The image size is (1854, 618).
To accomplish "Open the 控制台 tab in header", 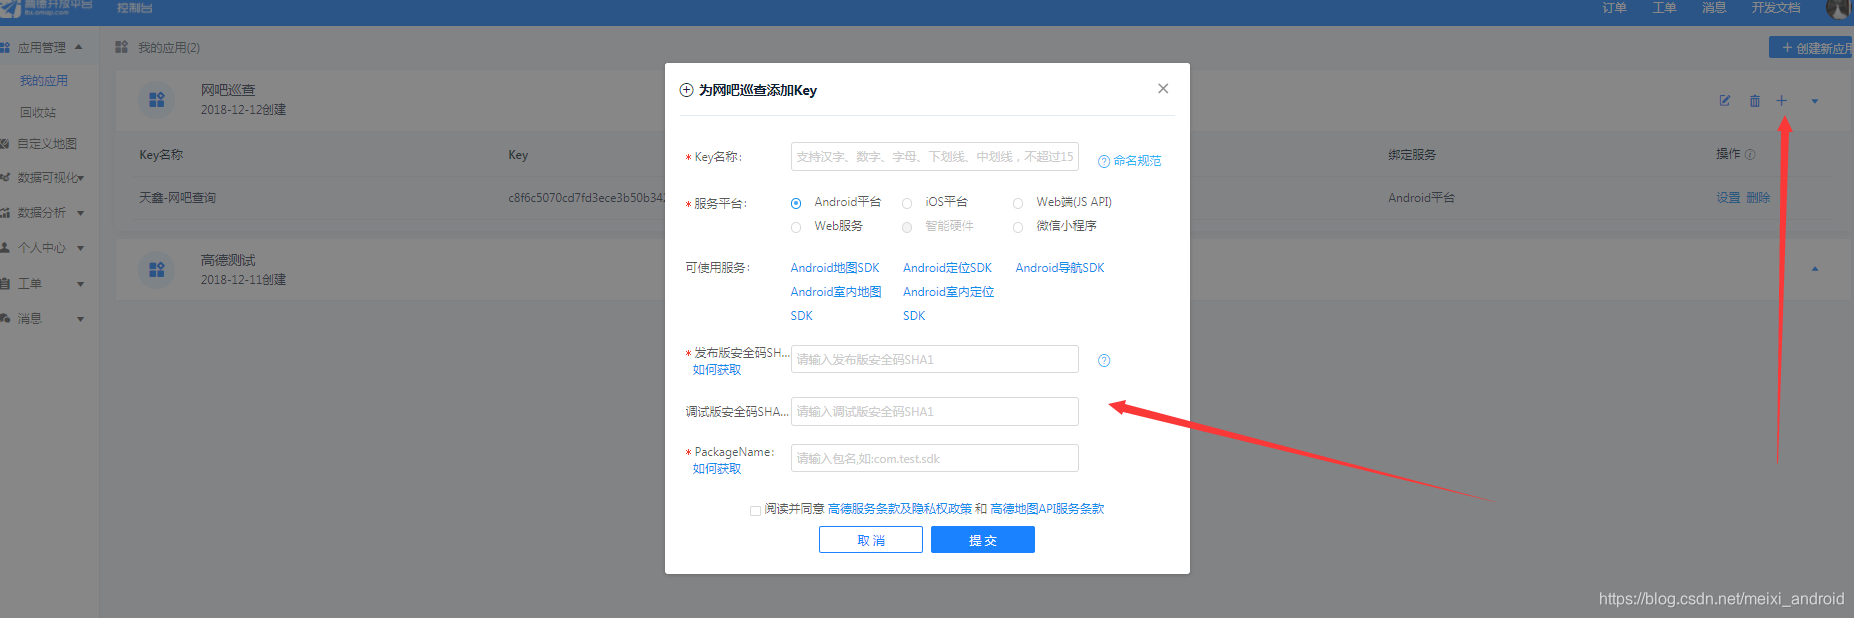I will (x=134, y=8).
